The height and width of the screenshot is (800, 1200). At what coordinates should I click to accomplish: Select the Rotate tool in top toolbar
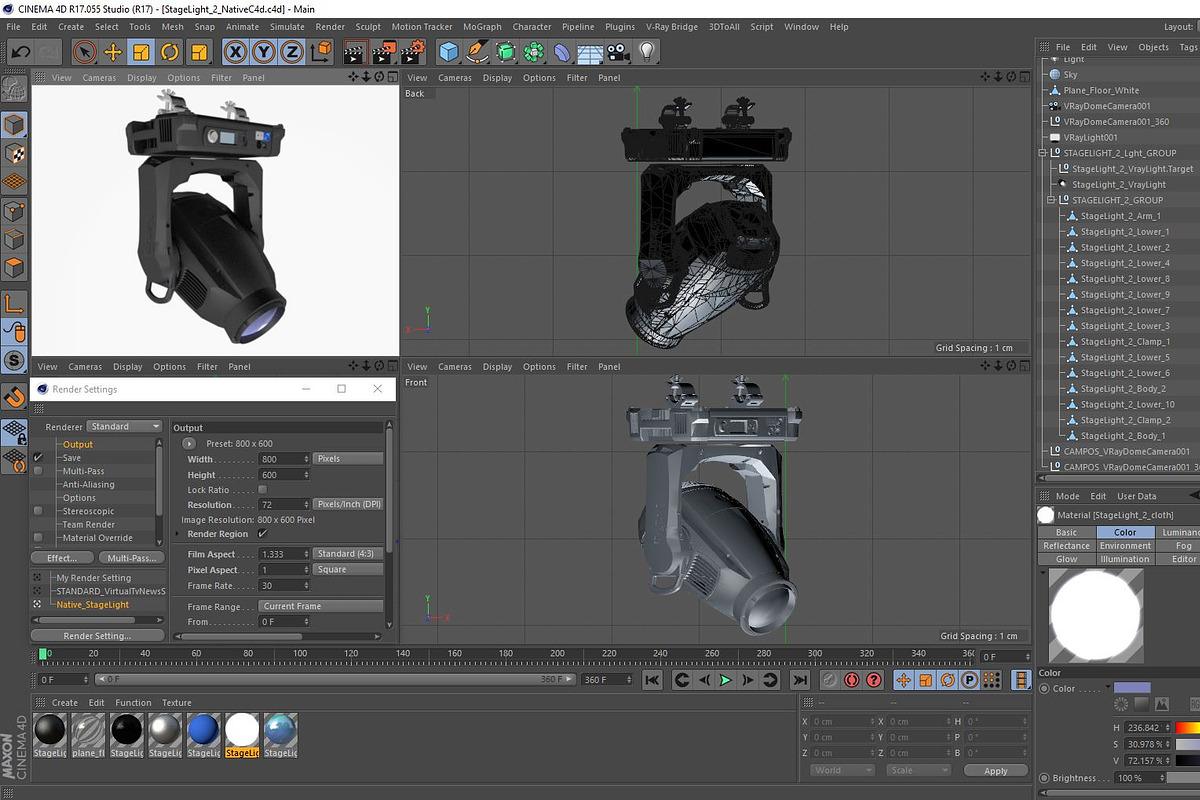tap(170, 51)
